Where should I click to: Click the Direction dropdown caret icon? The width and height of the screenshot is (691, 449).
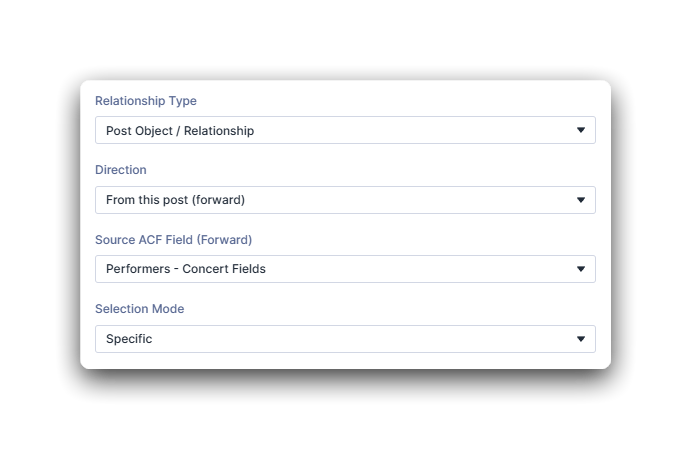tap(581, 200)
